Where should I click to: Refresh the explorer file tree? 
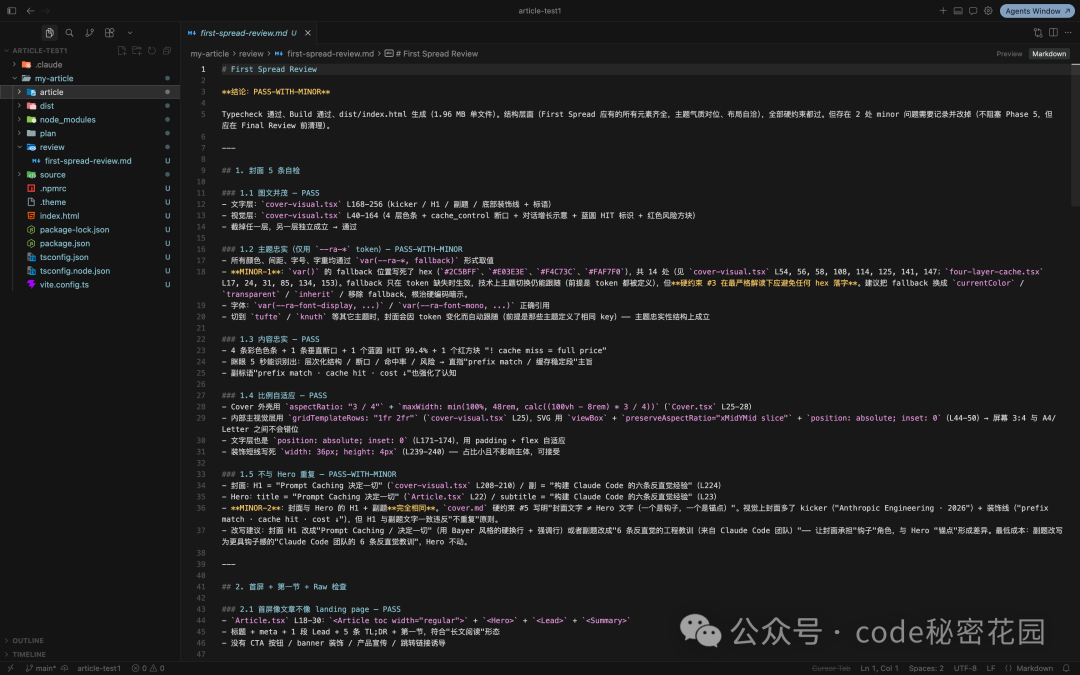pyautogui.click(x=152, y=50)
